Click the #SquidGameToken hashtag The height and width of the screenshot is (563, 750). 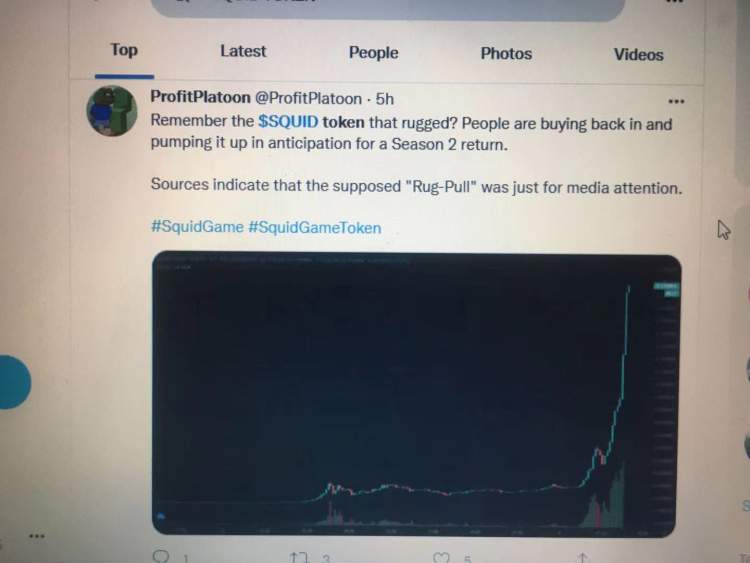click(315, 227)
